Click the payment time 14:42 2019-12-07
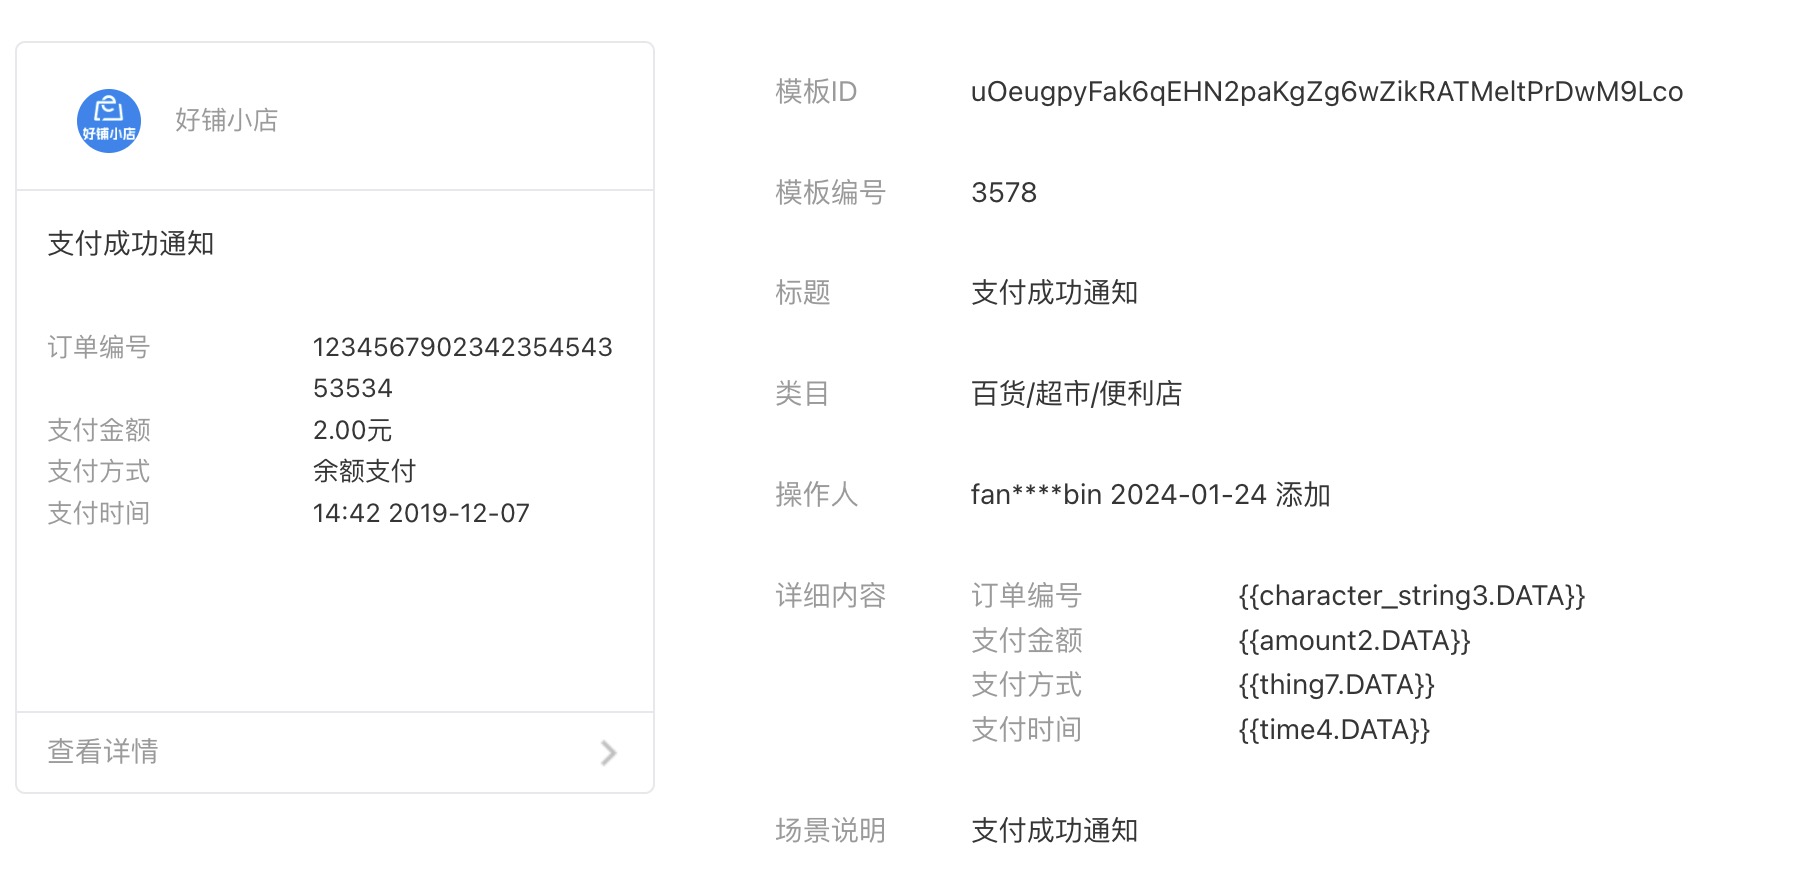This screenshot has height=890, width=1806. coord(421,514)
